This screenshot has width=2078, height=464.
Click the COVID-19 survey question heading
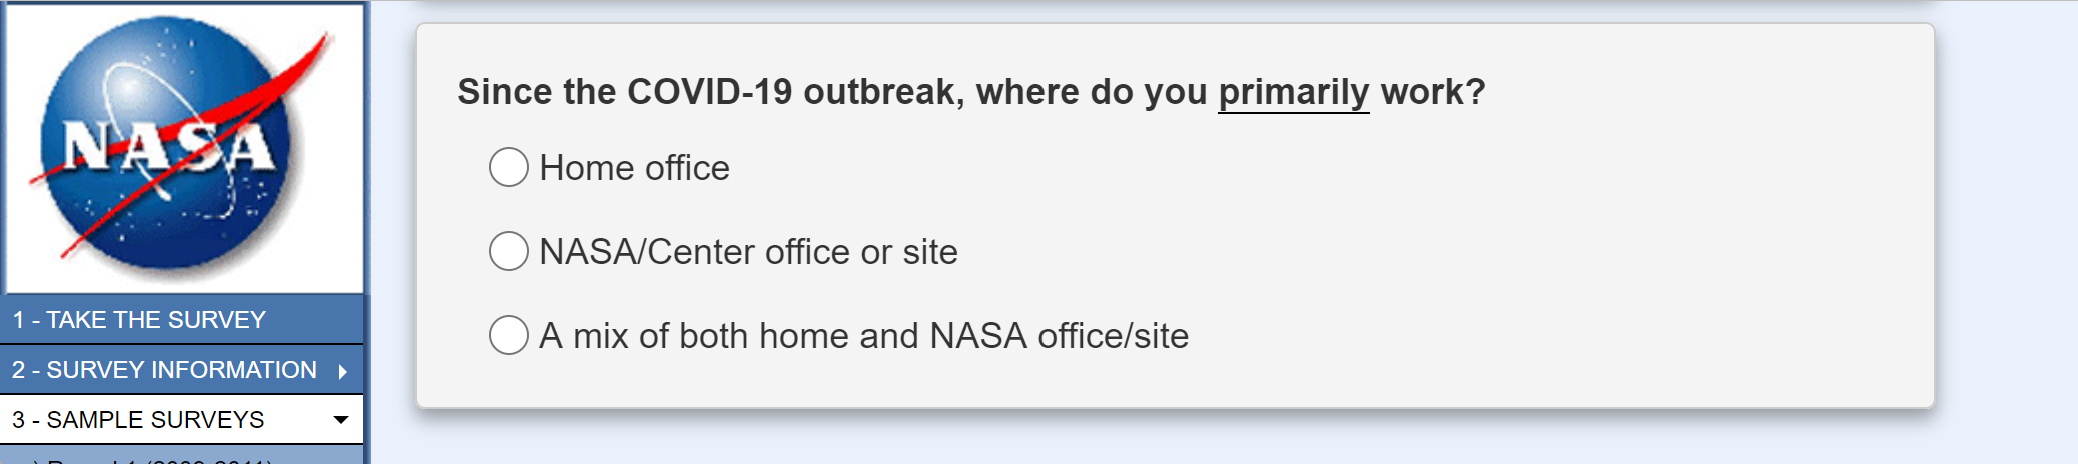pos(971,92)
